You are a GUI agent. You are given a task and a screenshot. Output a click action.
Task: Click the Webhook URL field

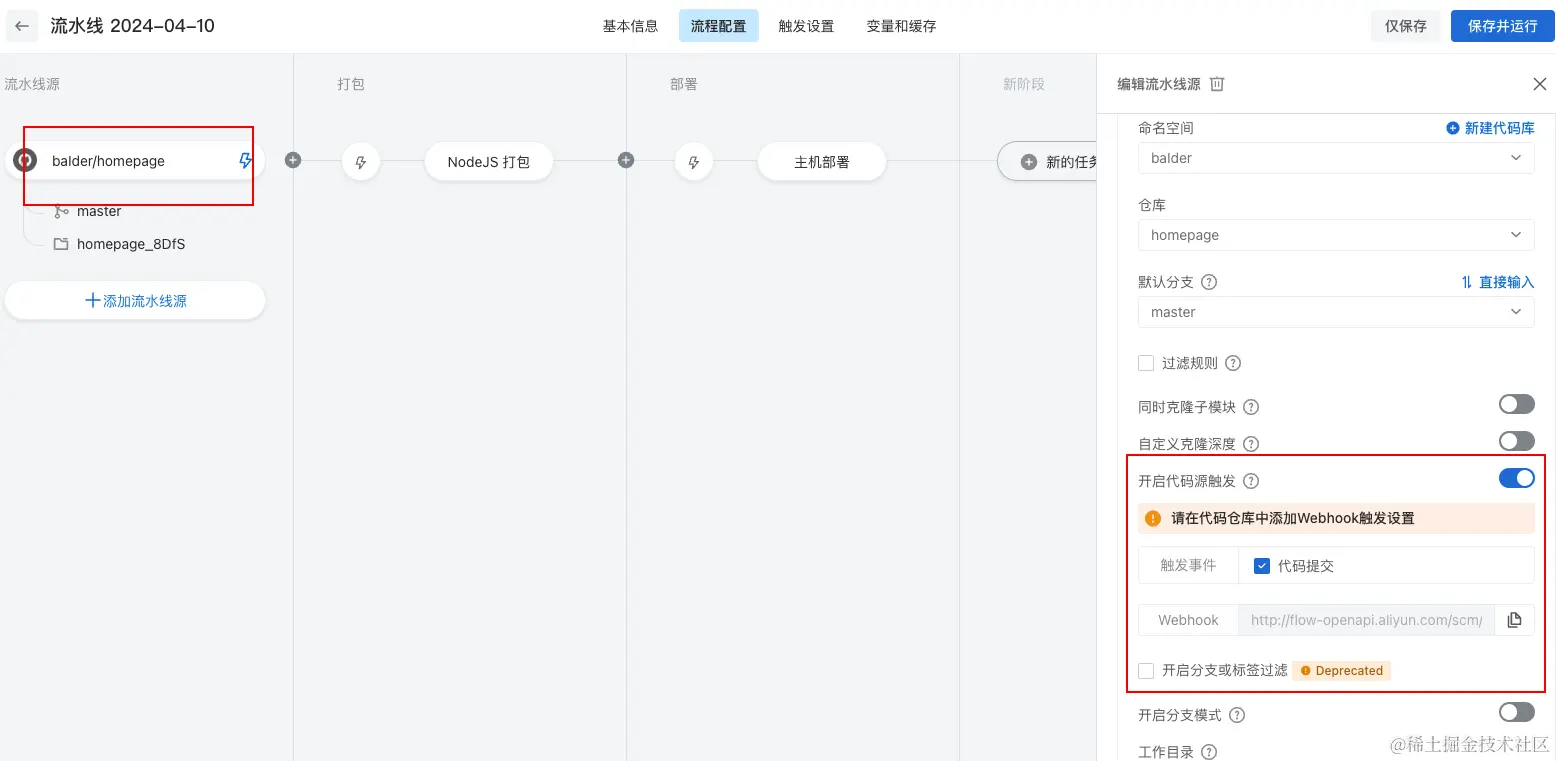[x=1366, y=620]
